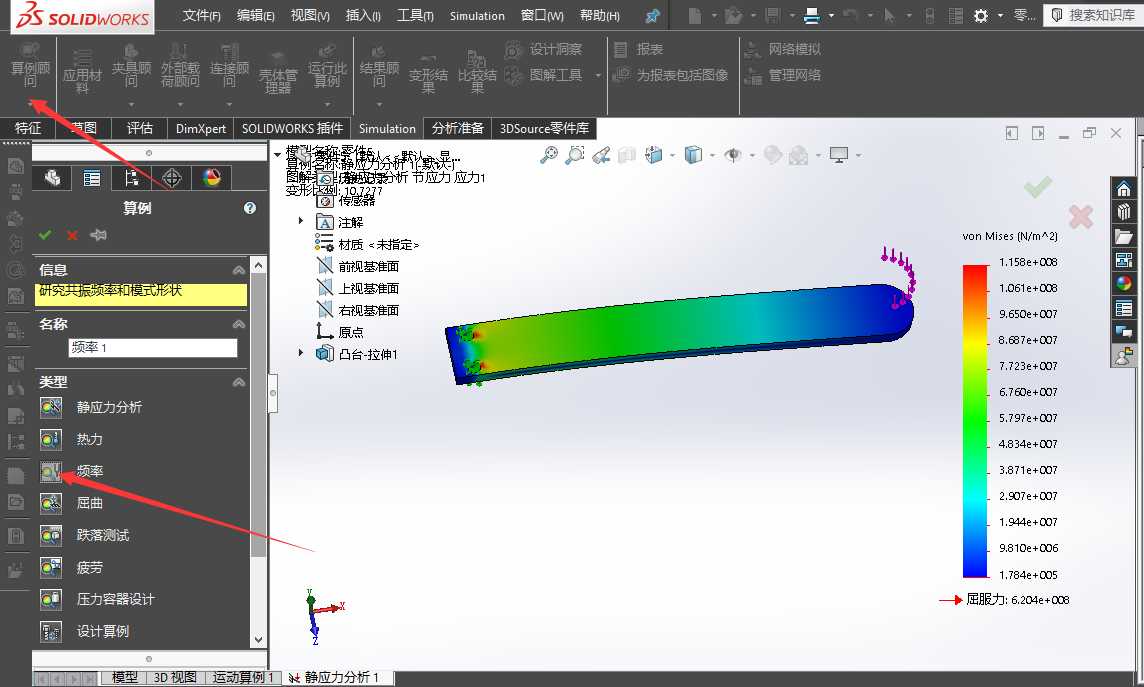Open the 视图(V) menu
This screenshot has height=687, width=1144.
310,15
